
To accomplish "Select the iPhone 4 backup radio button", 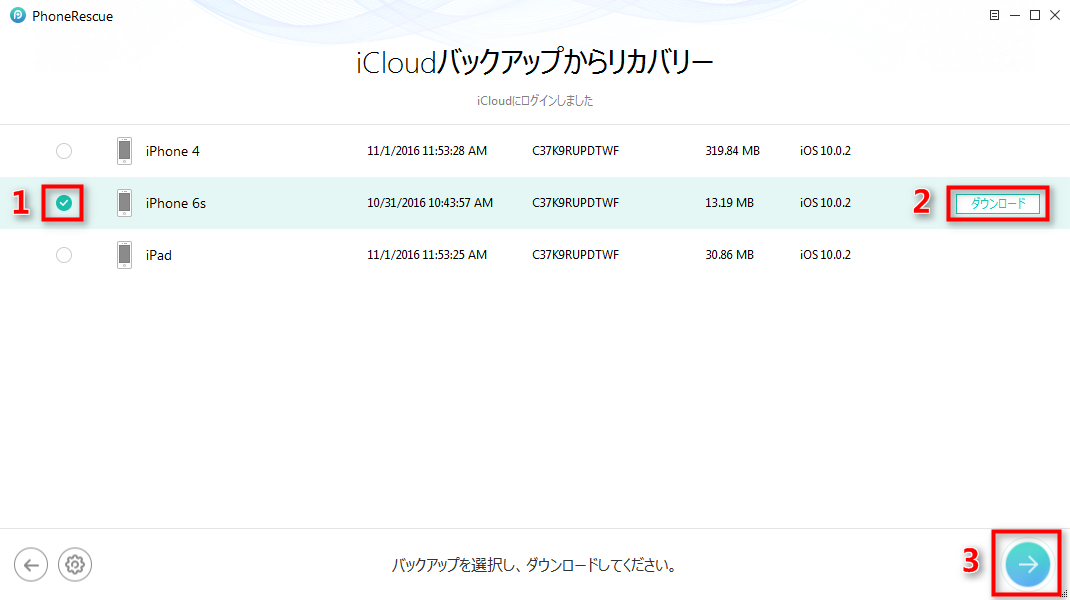I will pos(63,151).
